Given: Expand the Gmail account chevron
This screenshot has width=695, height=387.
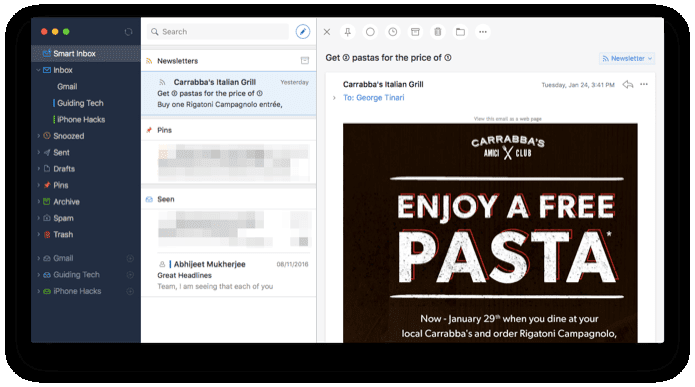Looking at the screenshot, I should (x=39, y=258).
